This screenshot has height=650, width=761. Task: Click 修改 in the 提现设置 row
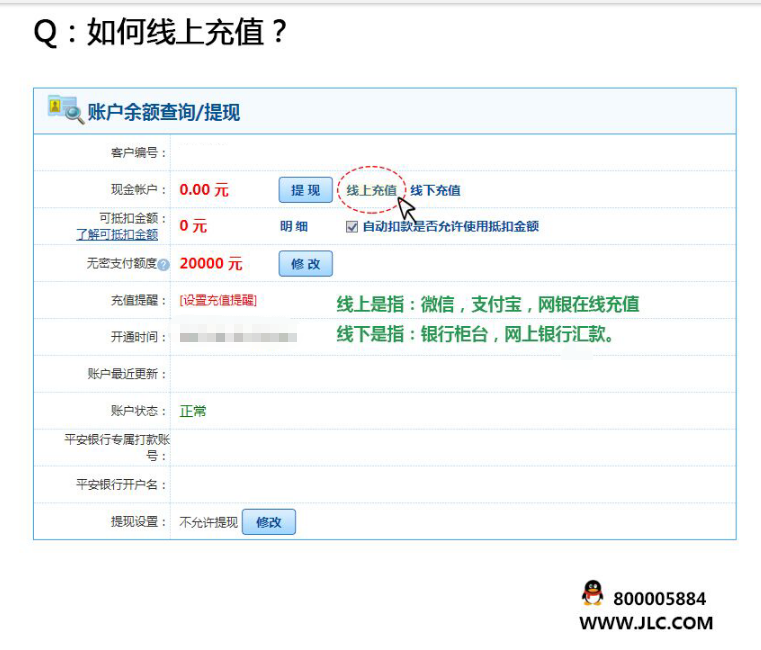pyautogui.click(x=269, y=522)
